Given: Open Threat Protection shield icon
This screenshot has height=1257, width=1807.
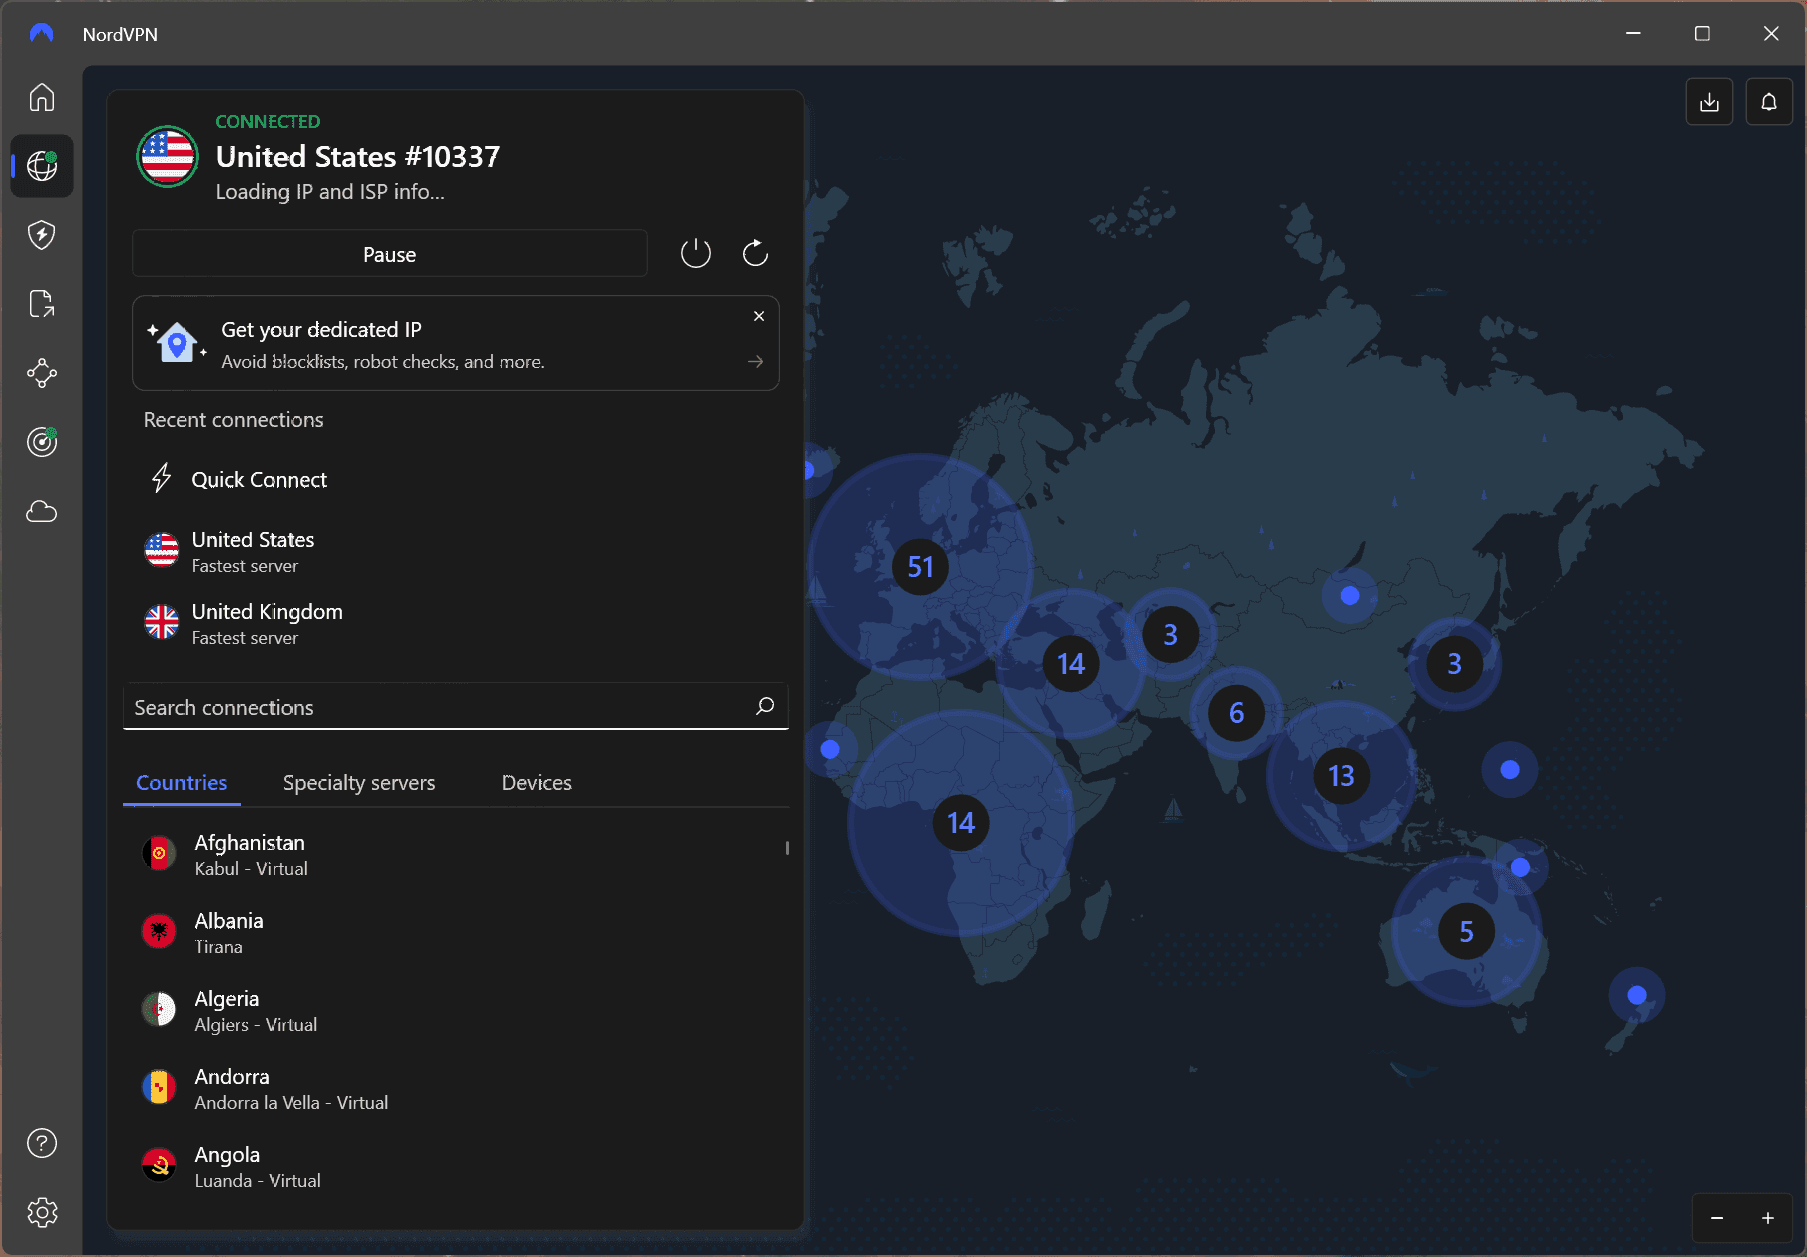Looking at the screenshot, I should coord(41,235).
